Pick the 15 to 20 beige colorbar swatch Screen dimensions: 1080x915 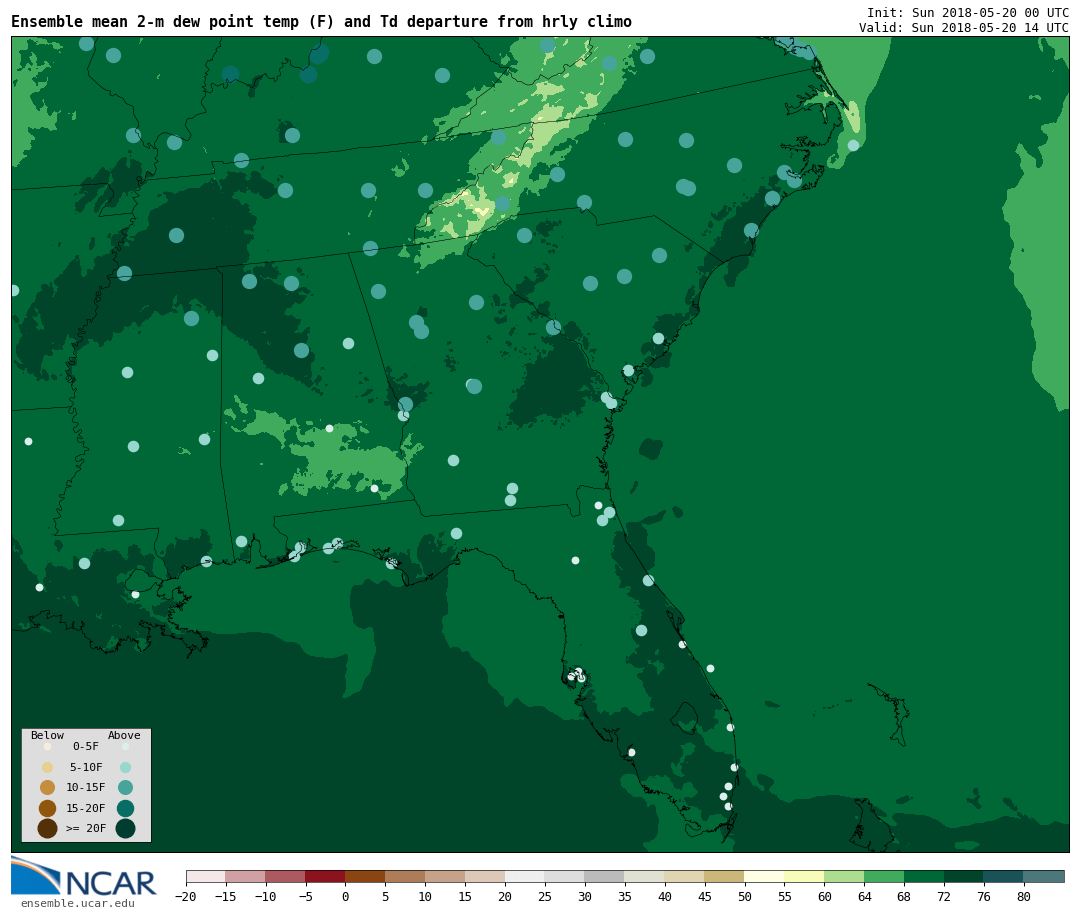[486, 876]
